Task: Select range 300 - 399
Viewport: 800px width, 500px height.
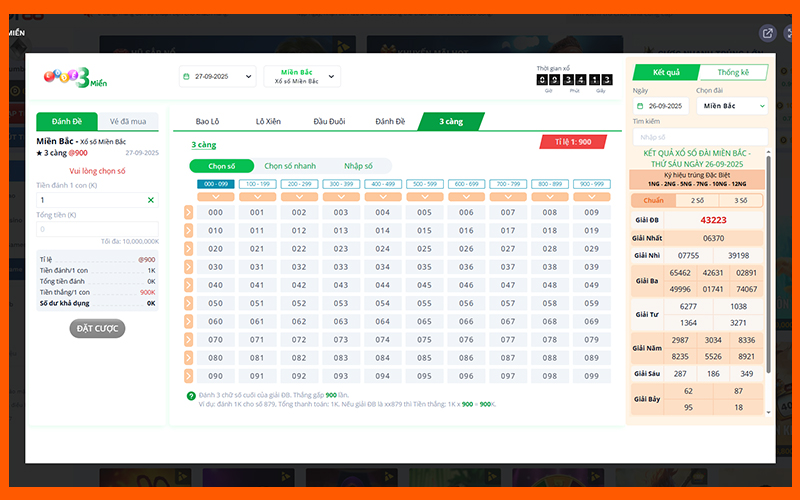Action: point(341,184)
